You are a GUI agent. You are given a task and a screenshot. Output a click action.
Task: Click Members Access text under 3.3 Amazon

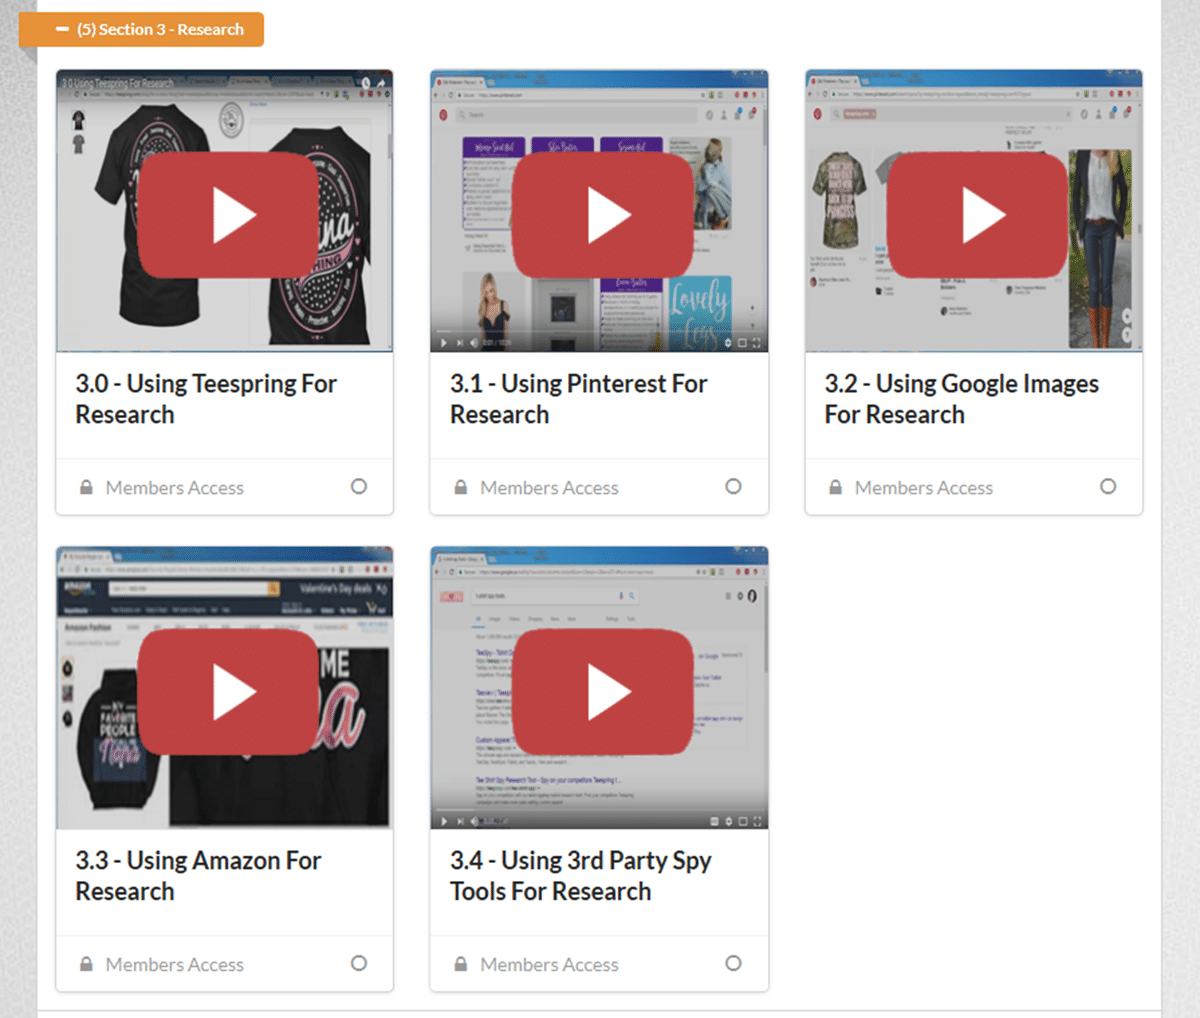coord(175,965)
